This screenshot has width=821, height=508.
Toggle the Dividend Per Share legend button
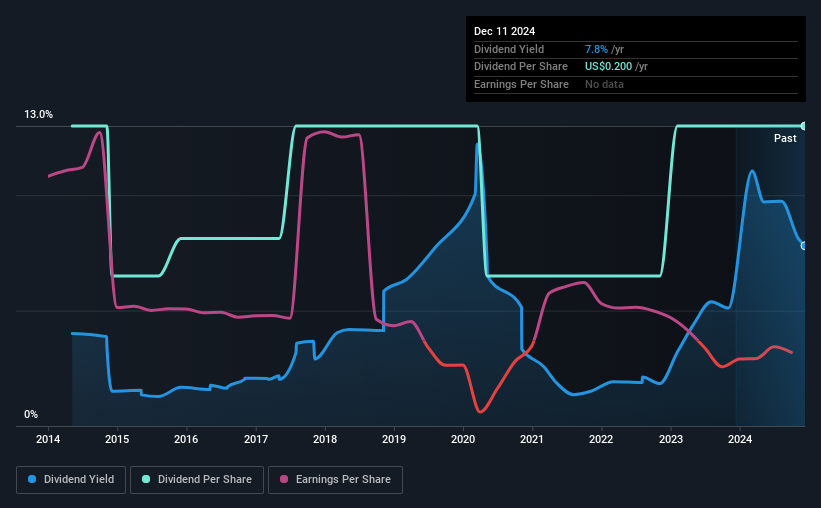pos(197,480)
